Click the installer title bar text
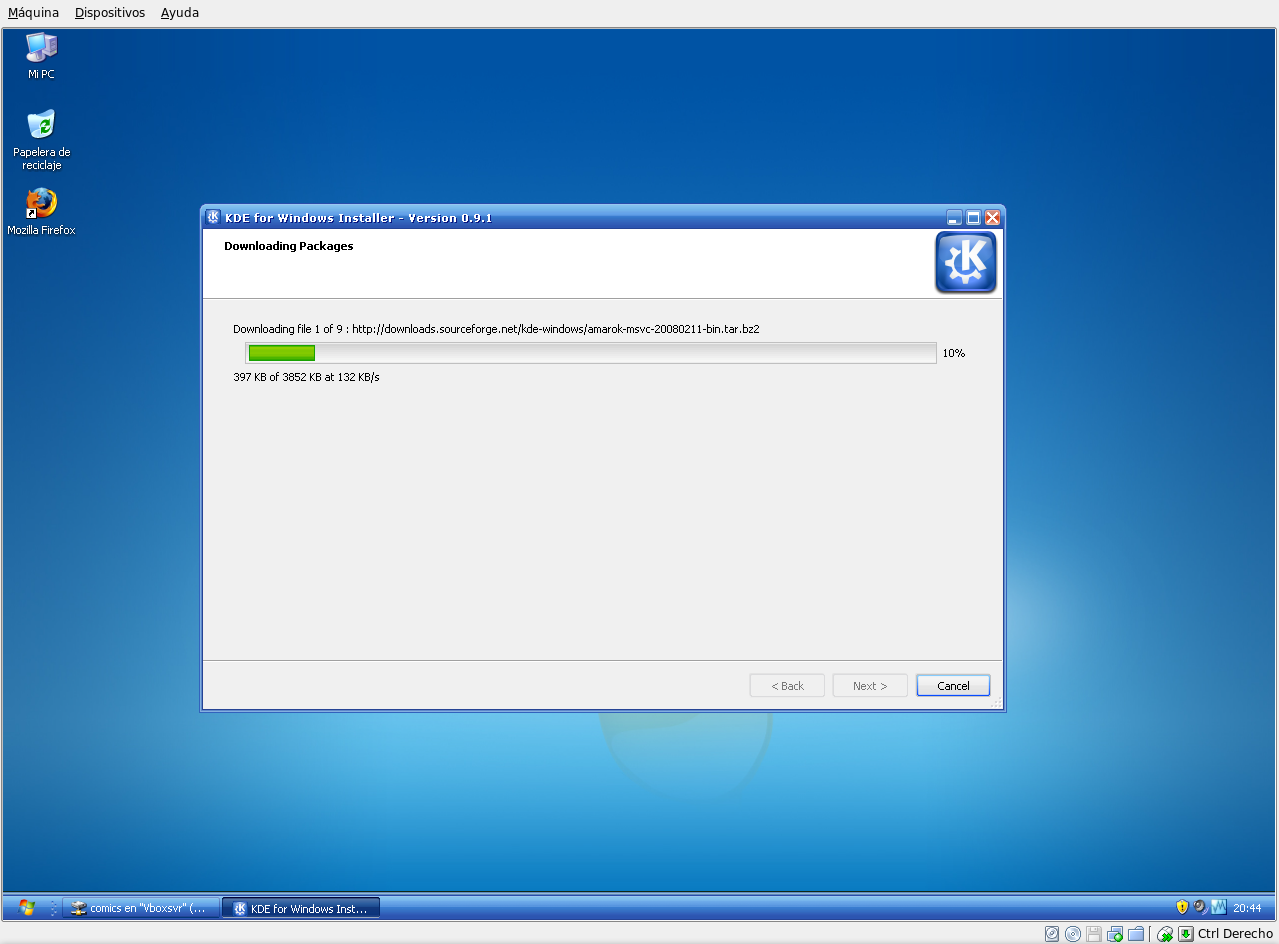Viewport: 1279px width, 944px height. [x=358, y=218]
